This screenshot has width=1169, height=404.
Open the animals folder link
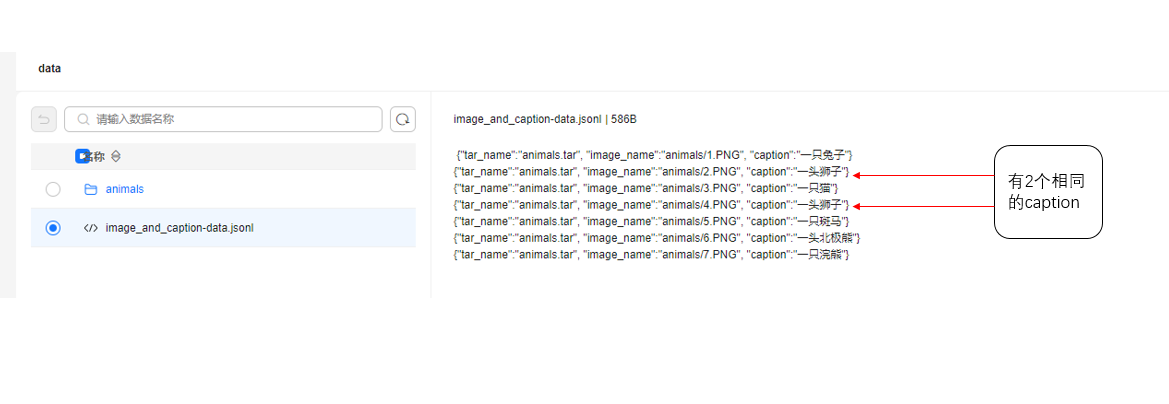[x=125, y=189]
